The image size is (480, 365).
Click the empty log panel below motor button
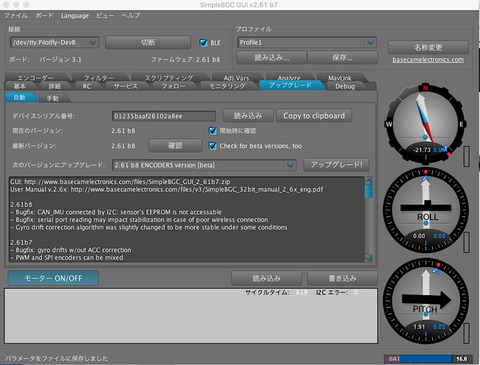coord(191,316)
